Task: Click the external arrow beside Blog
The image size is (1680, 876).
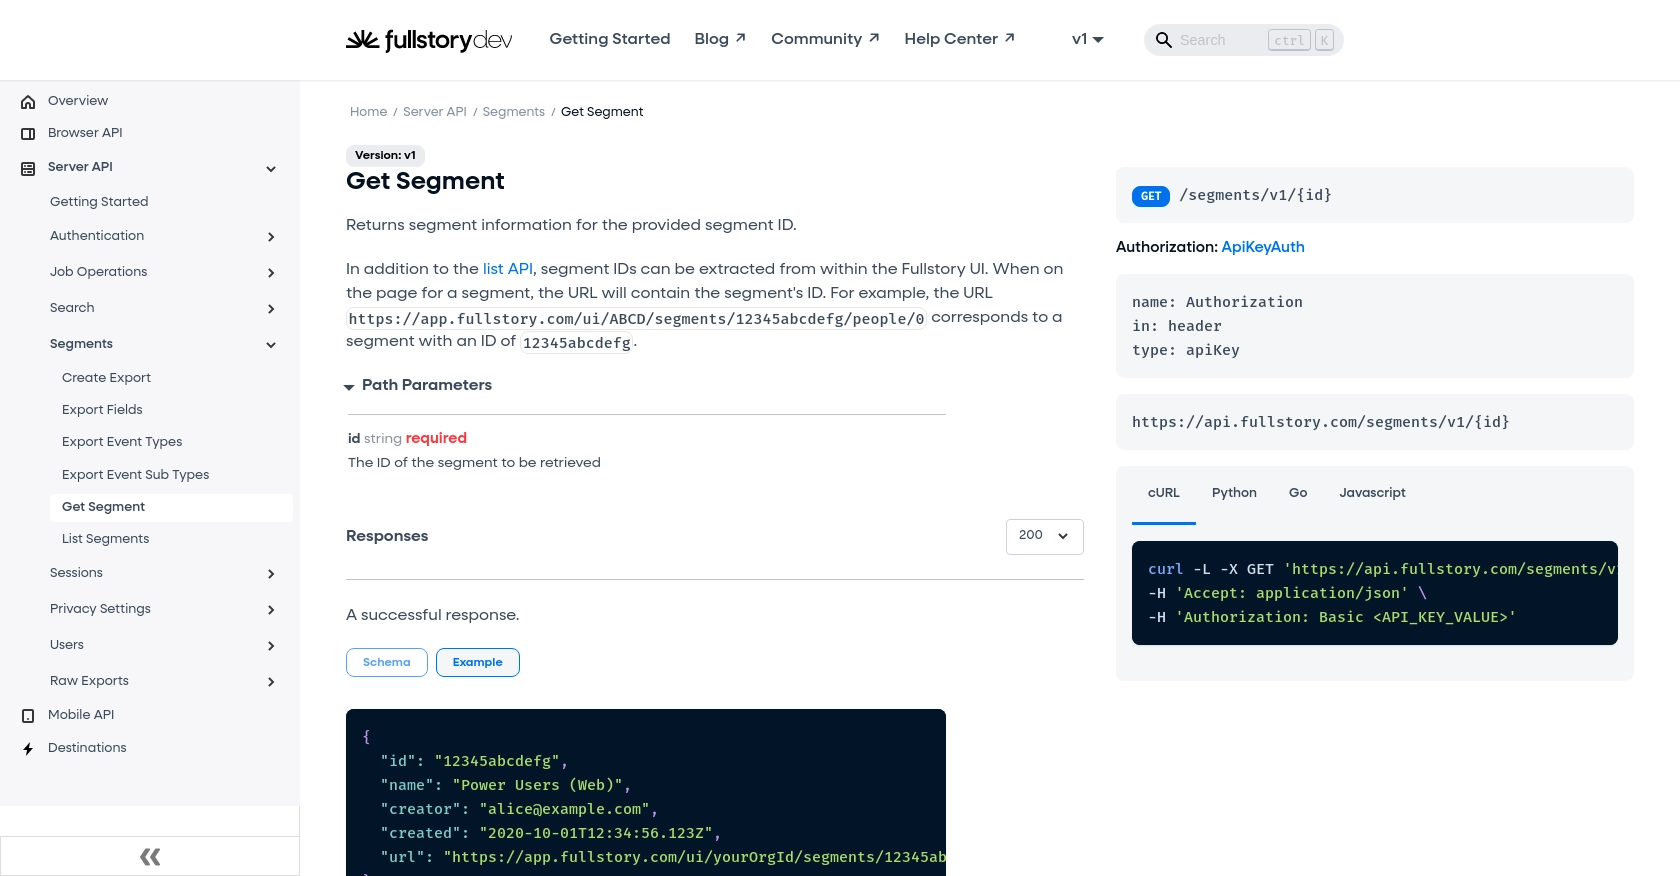Action: [x=741, y=38]
